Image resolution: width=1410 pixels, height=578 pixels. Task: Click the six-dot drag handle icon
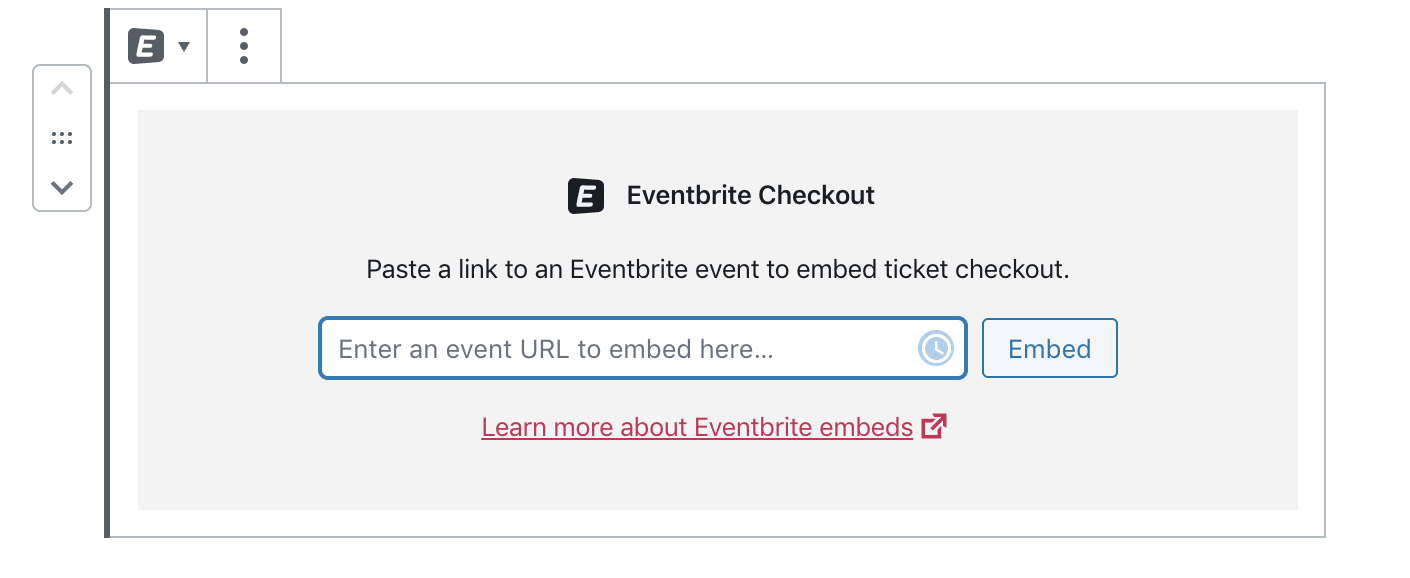click(x=62, y=137)
